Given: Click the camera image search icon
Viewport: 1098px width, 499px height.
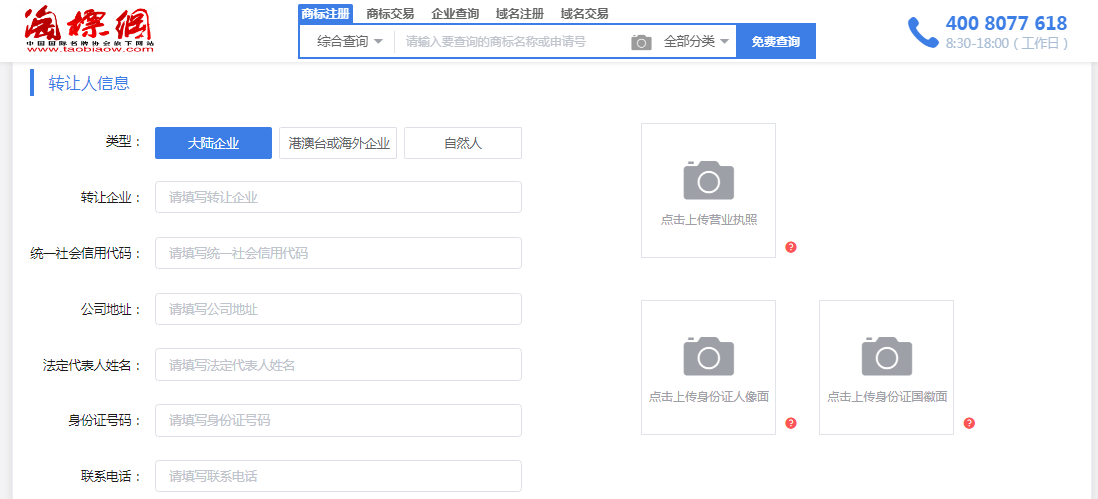Looking at the screenshot, I should point(641,42).
